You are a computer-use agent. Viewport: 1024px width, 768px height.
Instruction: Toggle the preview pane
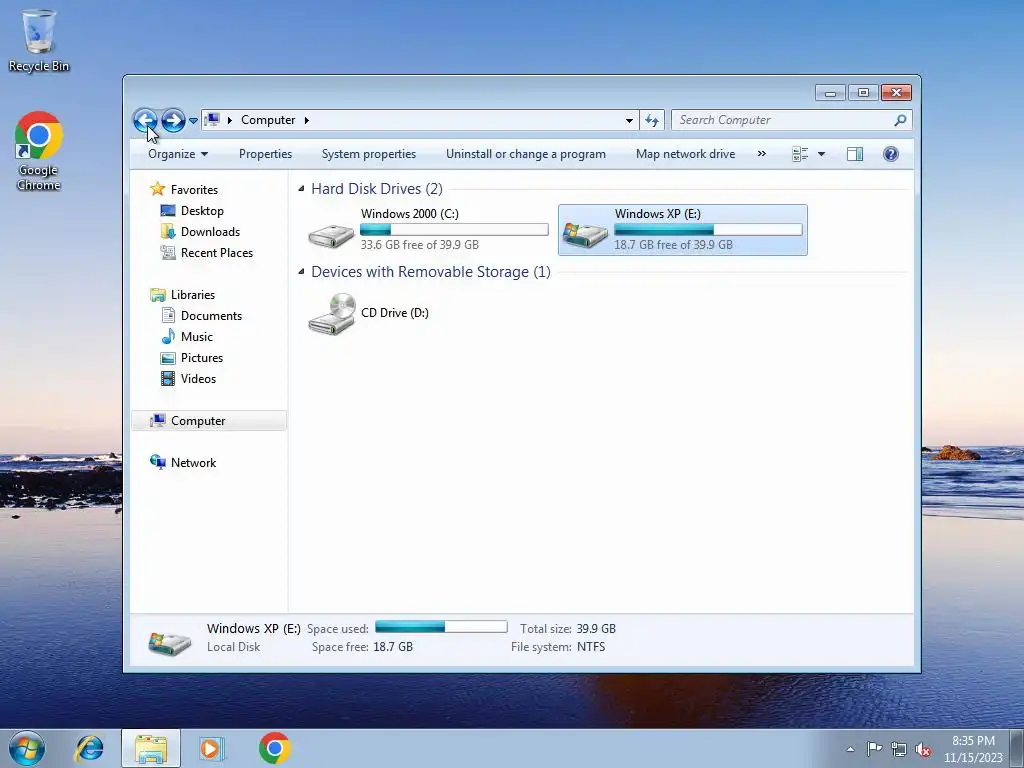pos(855,154)
